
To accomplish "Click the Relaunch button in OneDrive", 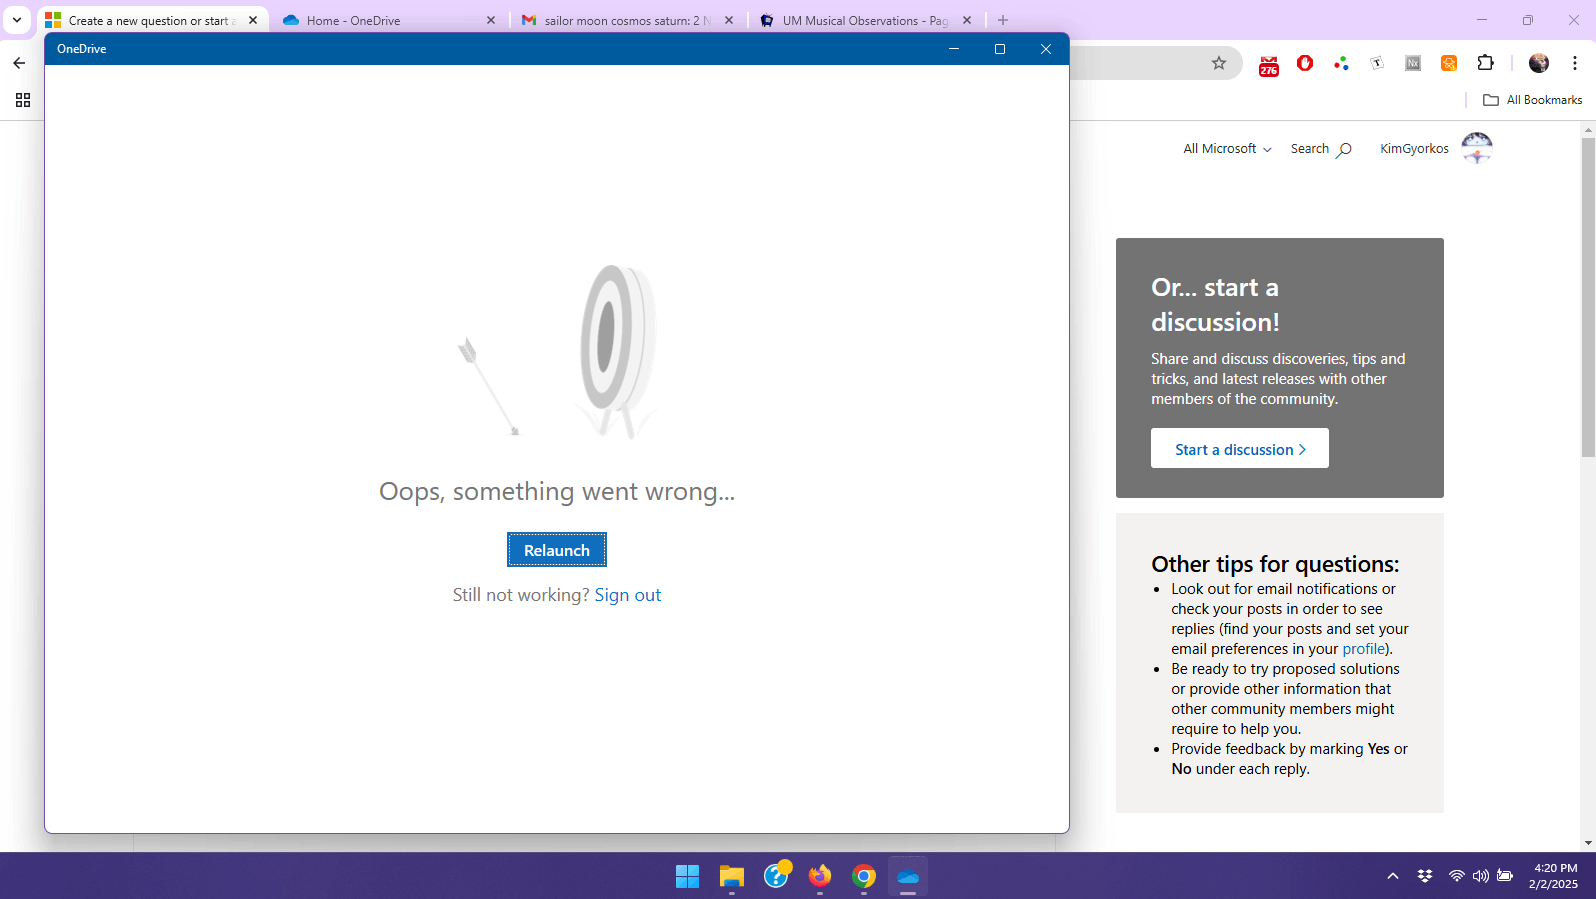I will coord(557,550).
